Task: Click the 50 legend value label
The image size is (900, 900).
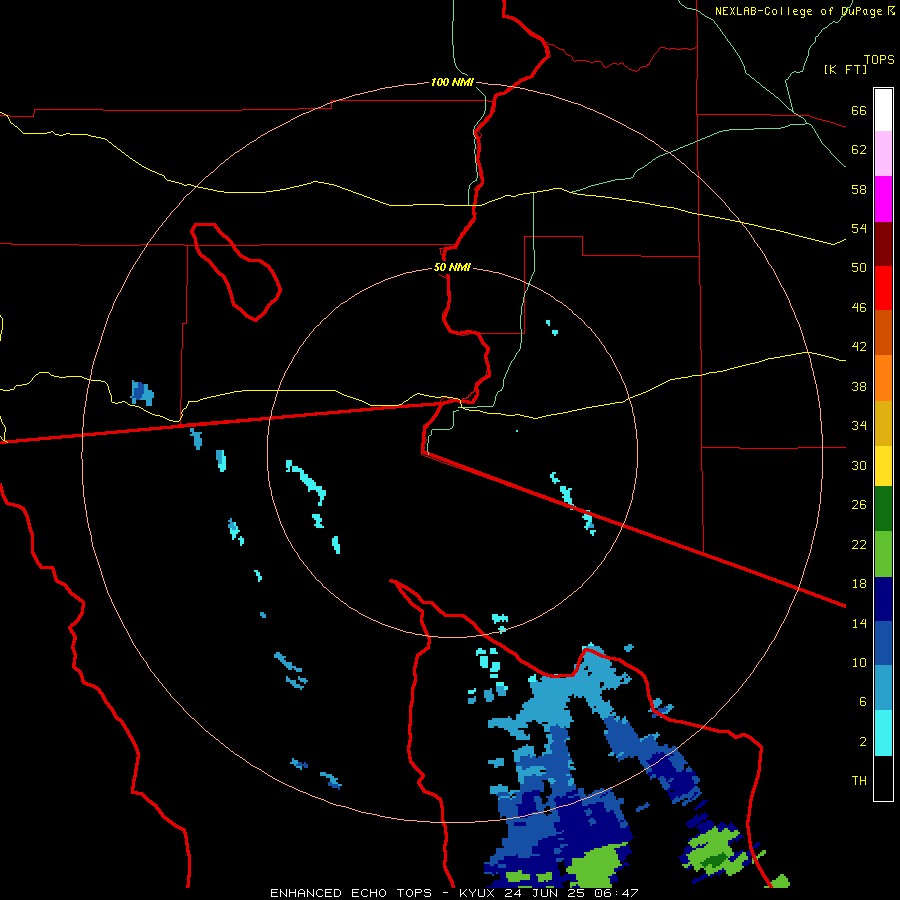Action: point(859,268)
